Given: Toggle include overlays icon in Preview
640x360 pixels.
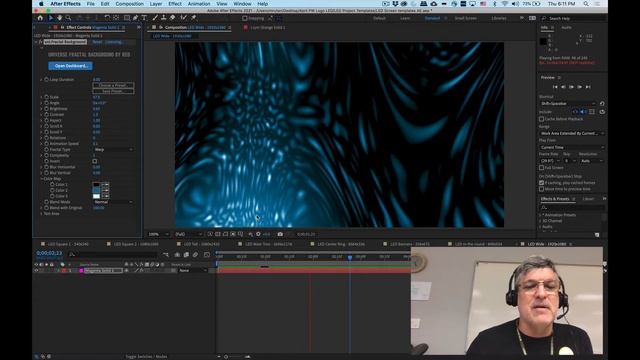Looking at the screenshot, I should 592,112.
